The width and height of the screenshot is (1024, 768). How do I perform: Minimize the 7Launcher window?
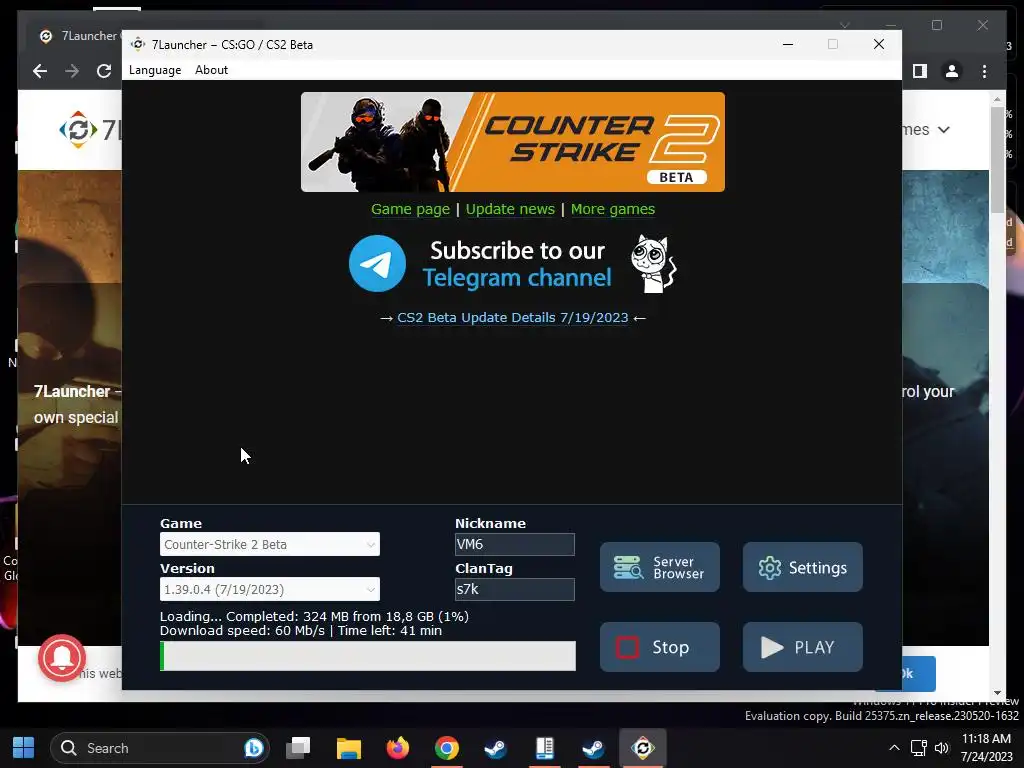click(x=788, y=44)
